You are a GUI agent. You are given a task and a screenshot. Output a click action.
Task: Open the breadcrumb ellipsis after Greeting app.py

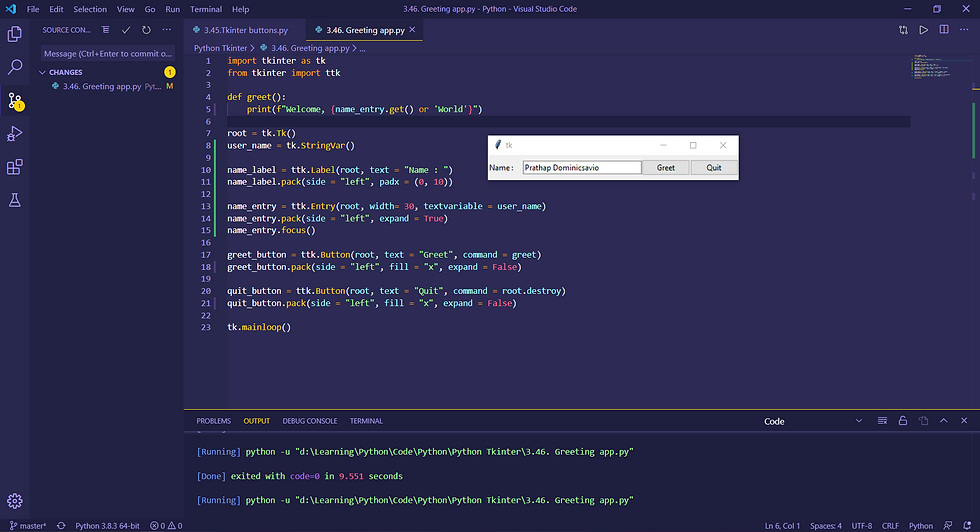(362, 48)
